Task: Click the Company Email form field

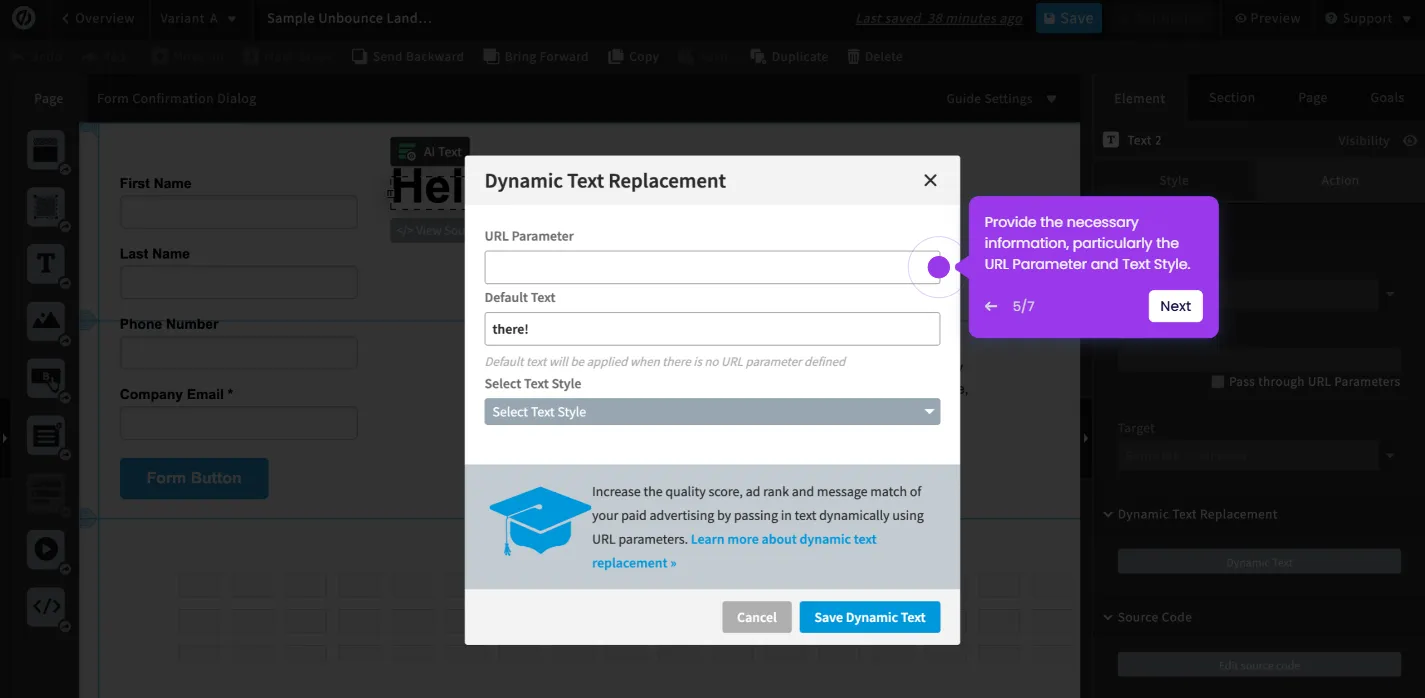Action: point(238,423)
